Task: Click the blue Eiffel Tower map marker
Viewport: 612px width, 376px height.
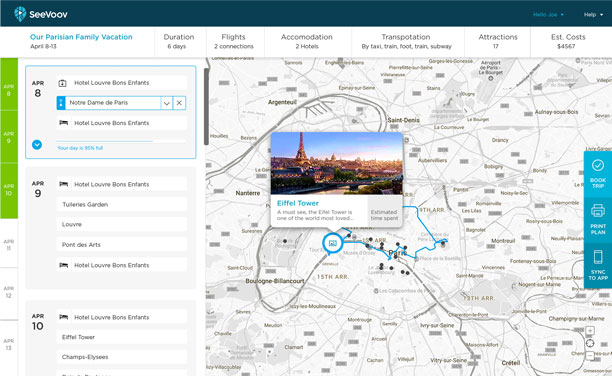Action: pos(333,244)
